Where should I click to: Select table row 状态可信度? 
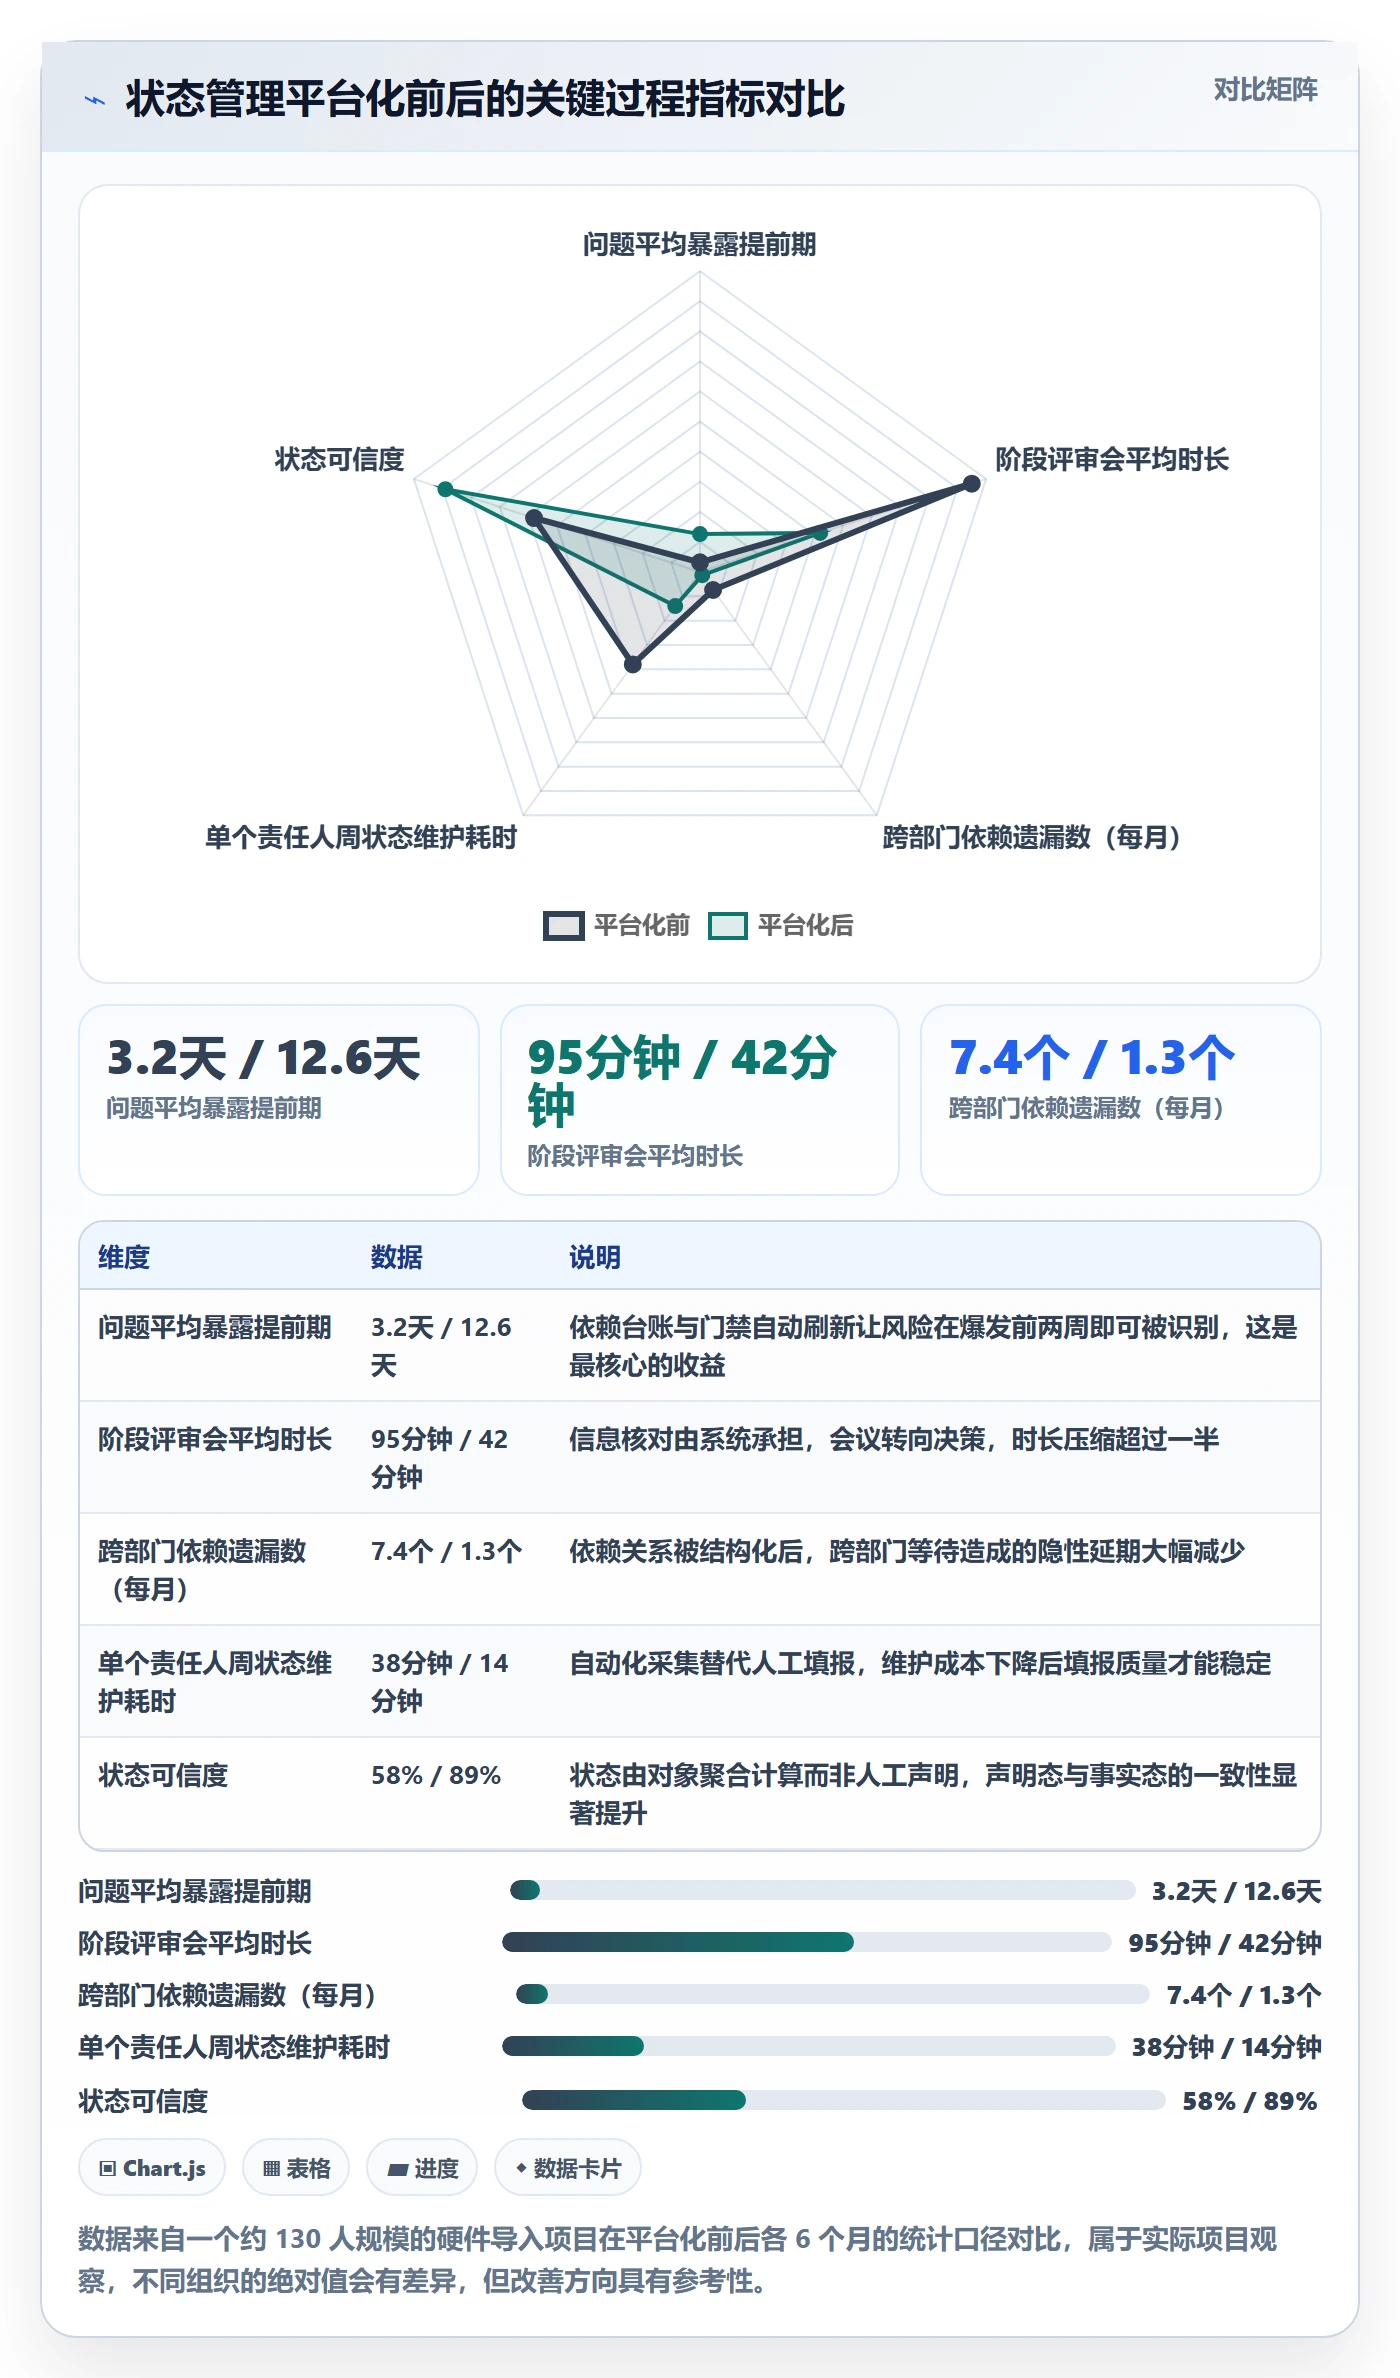click(700, 1793)
